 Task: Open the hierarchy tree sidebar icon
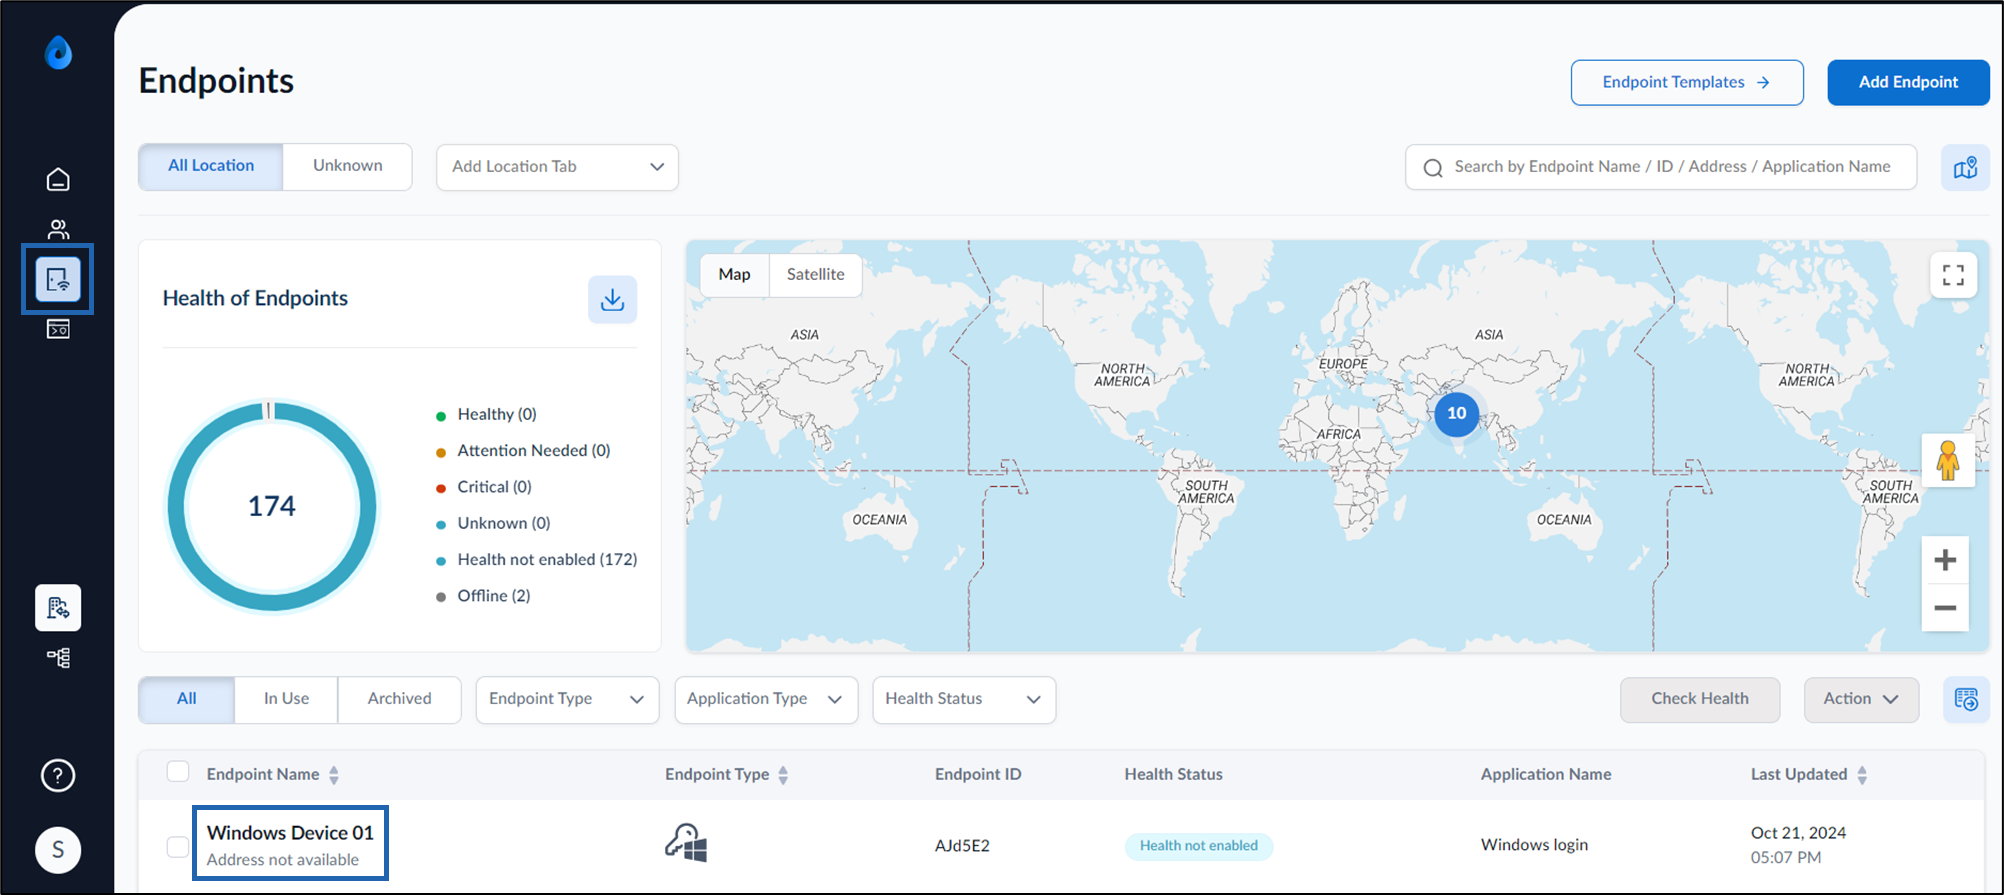pyautogui.click(x=58, y=658)
